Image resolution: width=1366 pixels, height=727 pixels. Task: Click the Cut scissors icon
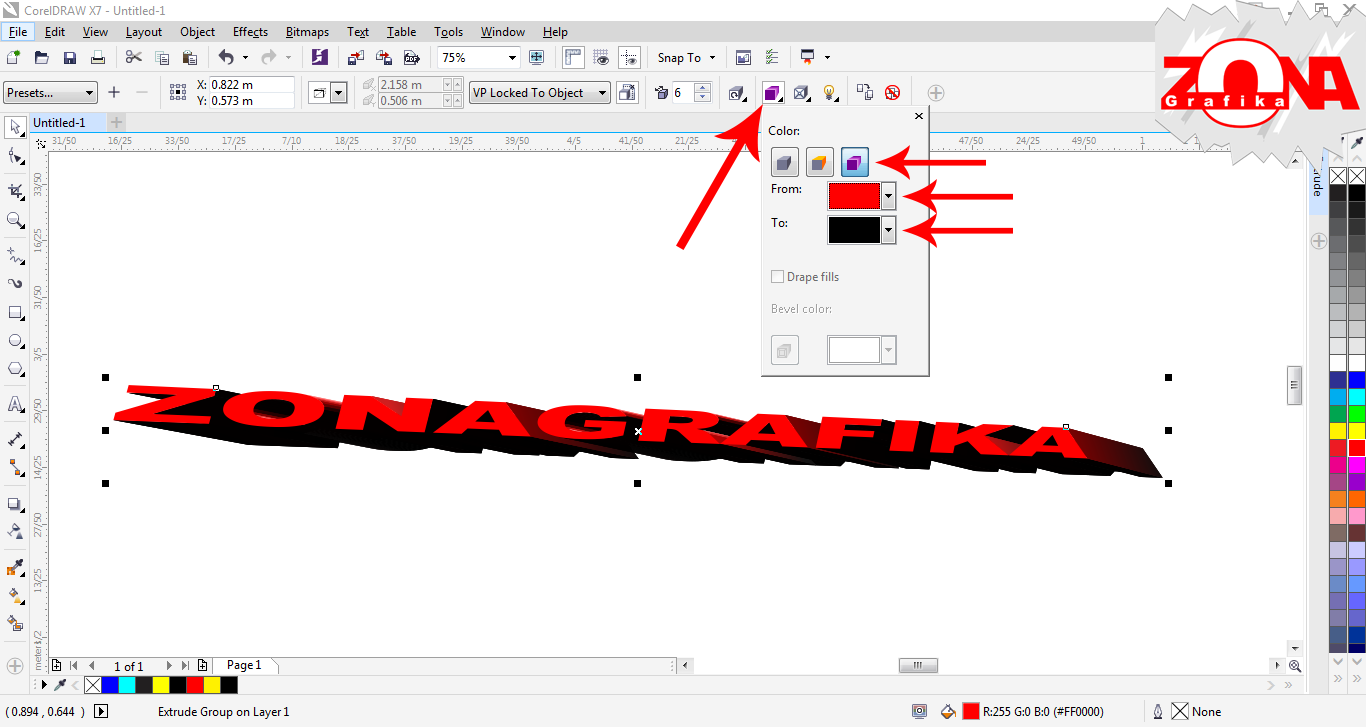(x=134, y=58)
